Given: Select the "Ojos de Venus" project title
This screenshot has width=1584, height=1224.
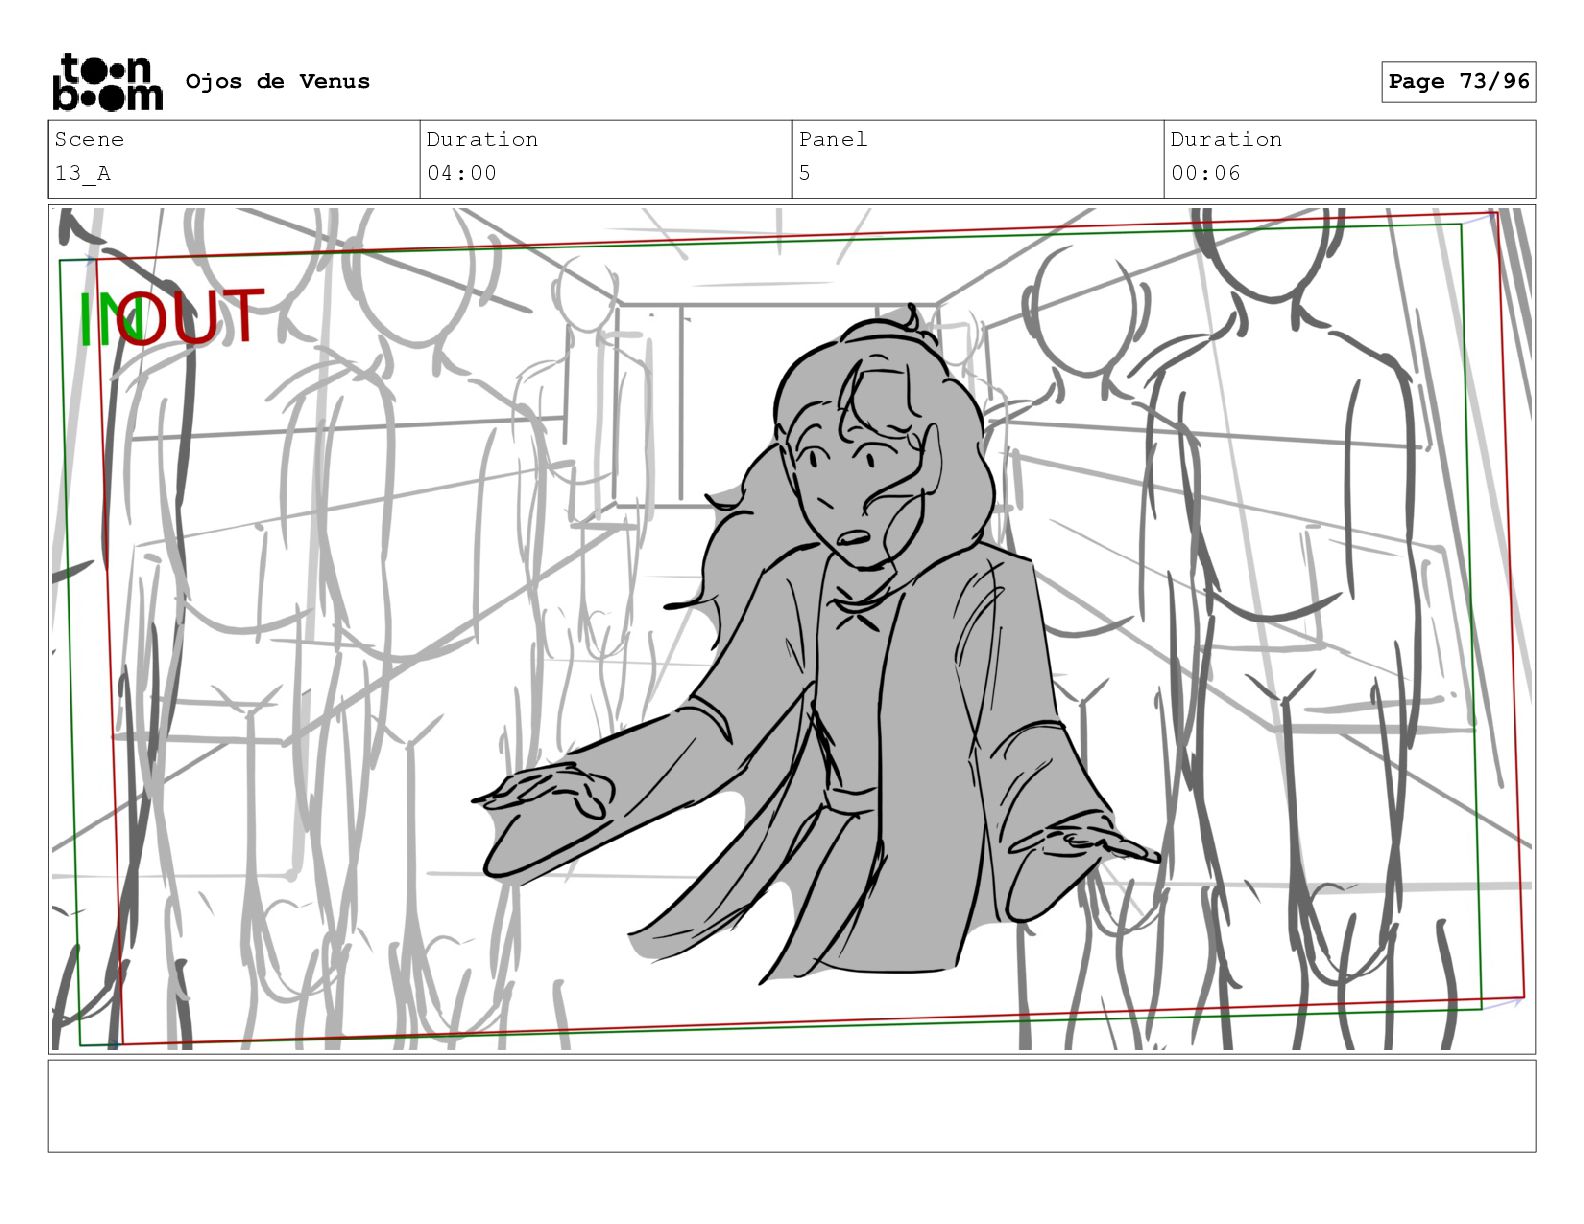Looking at the screenshot, I should tap(277, 82).
